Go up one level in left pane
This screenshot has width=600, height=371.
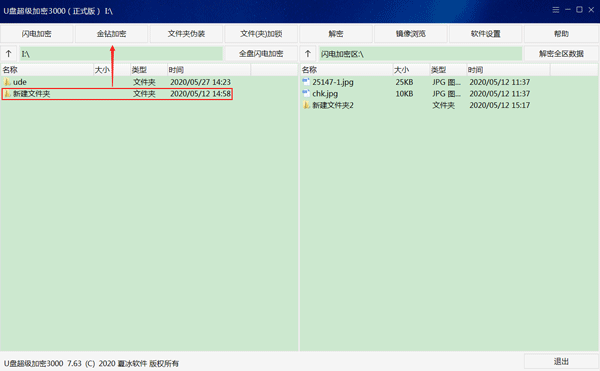tap(9, 54)
